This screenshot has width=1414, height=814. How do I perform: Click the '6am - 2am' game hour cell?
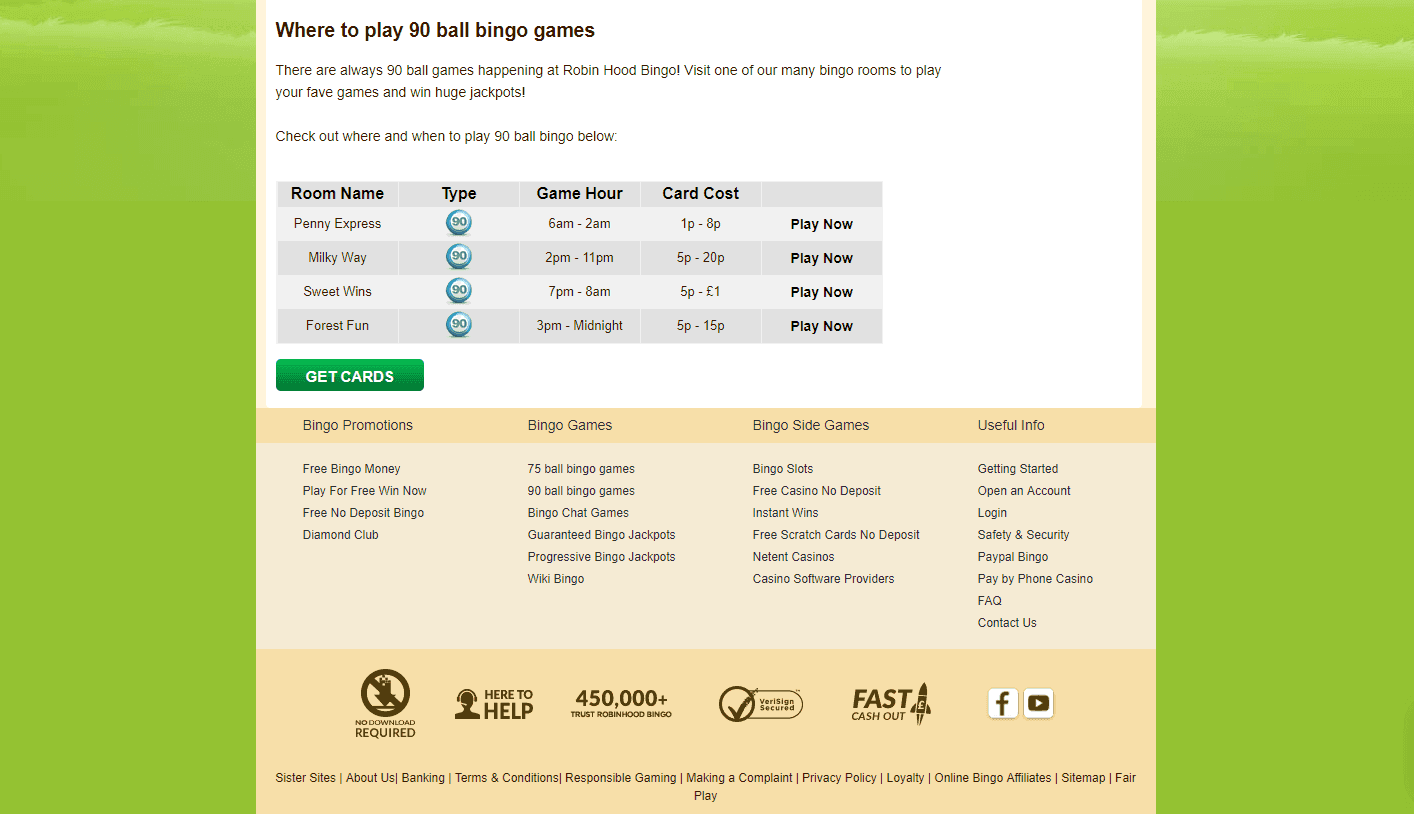tap(580, 224)
